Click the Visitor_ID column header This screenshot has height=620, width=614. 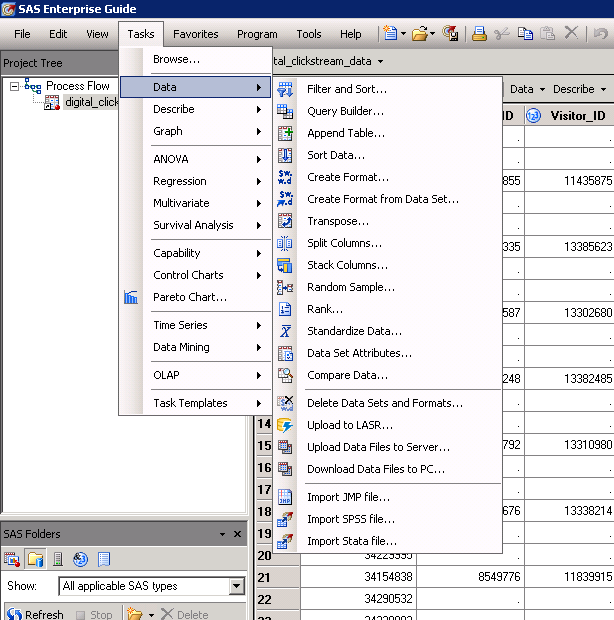point(577,116)
